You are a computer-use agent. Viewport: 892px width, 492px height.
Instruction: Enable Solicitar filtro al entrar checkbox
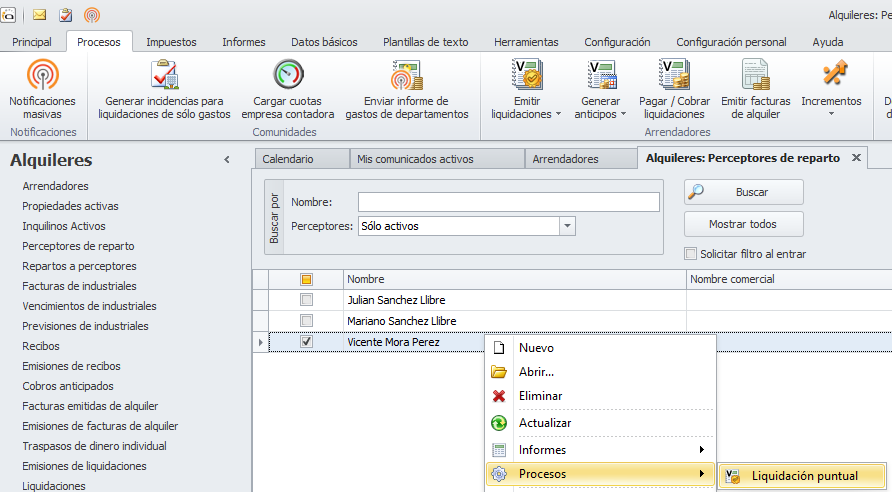coord(691,254)
